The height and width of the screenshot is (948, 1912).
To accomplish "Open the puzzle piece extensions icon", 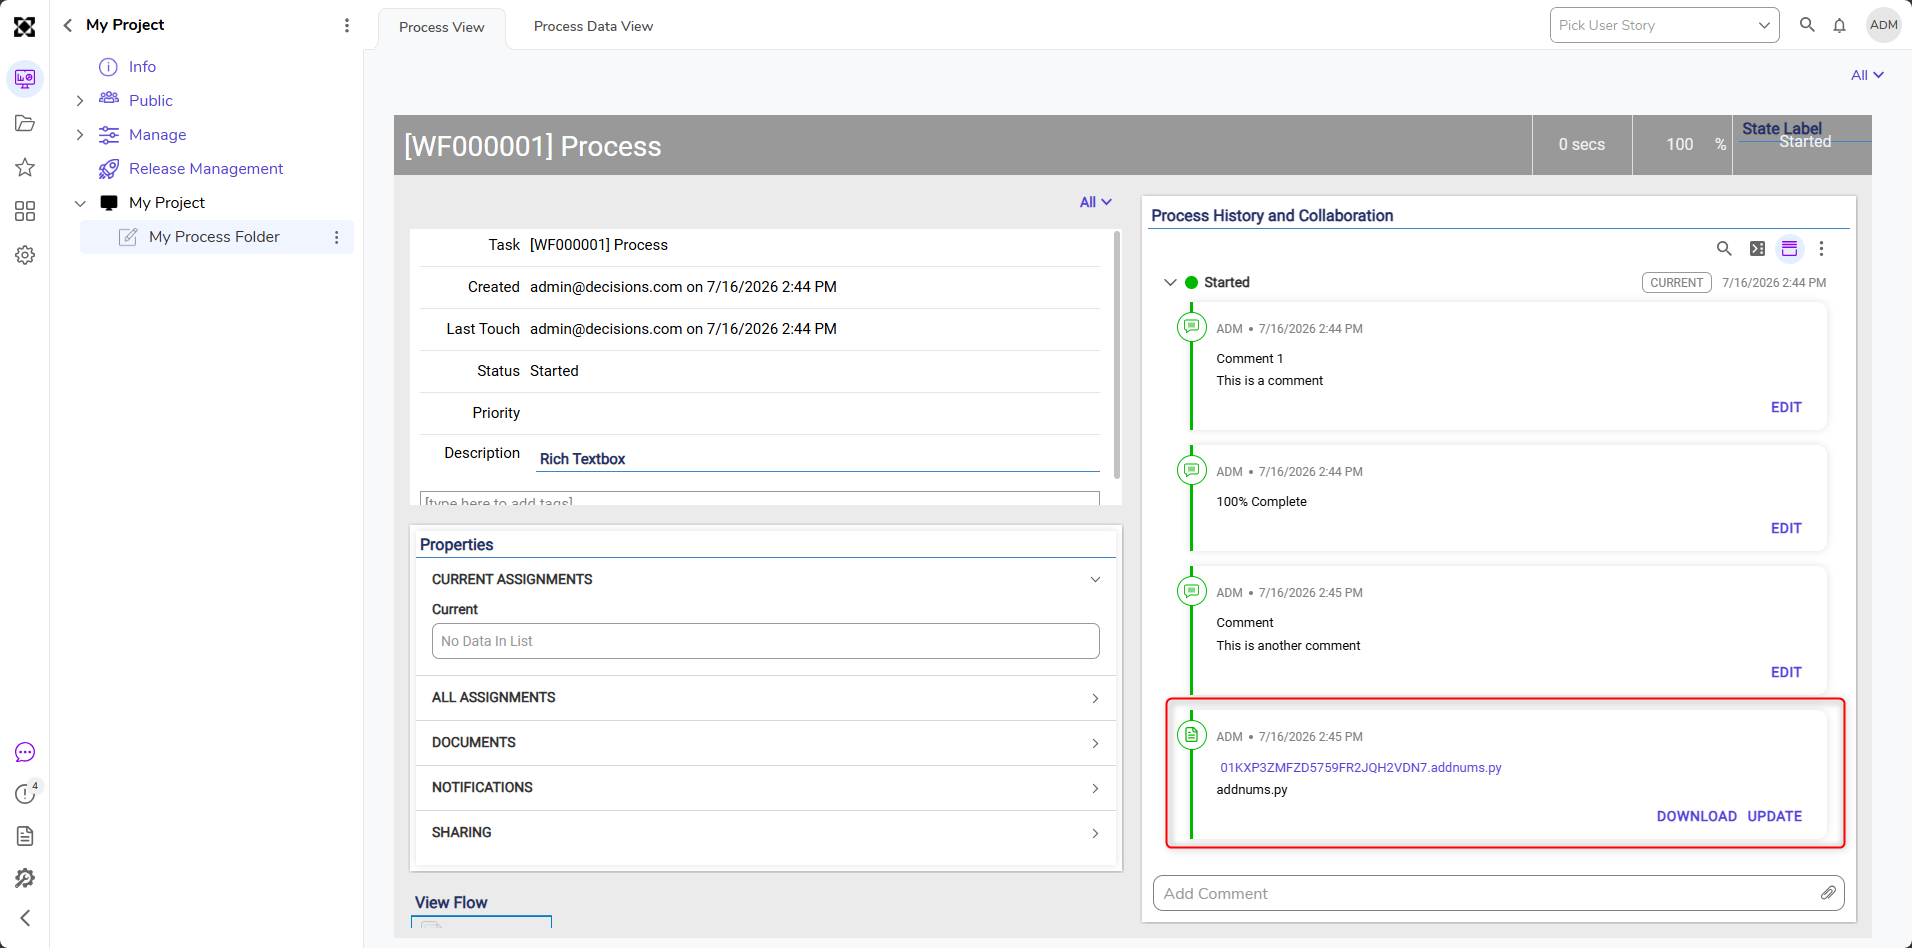I will (25, 878).
